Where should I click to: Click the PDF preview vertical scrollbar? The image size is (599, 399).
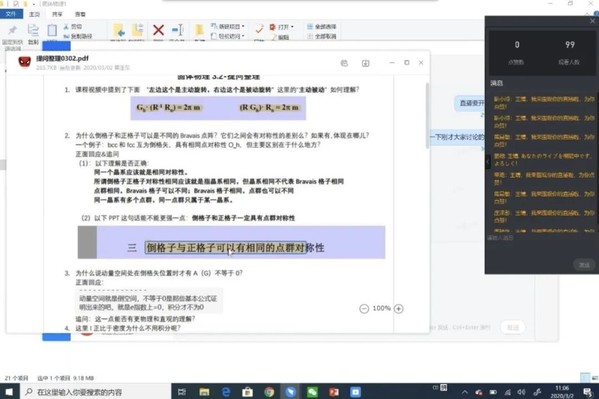(x=427, y=116)
